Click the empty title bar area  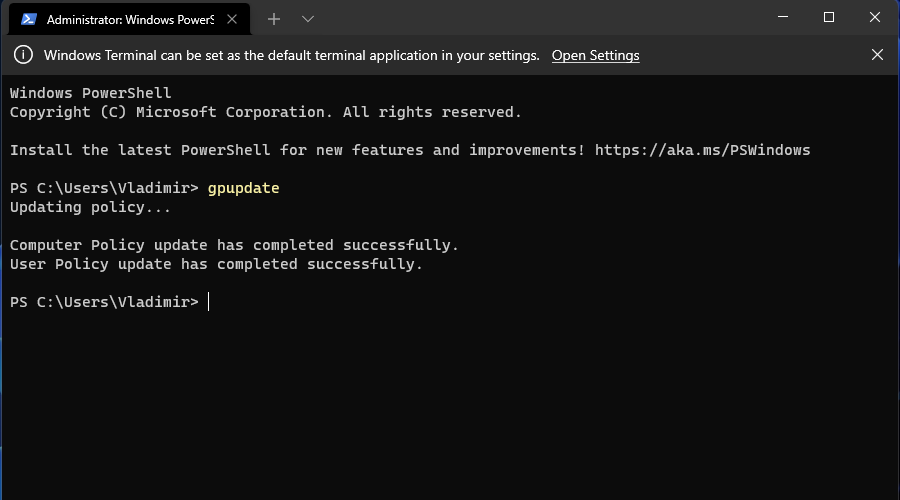[x=540, y=17]
